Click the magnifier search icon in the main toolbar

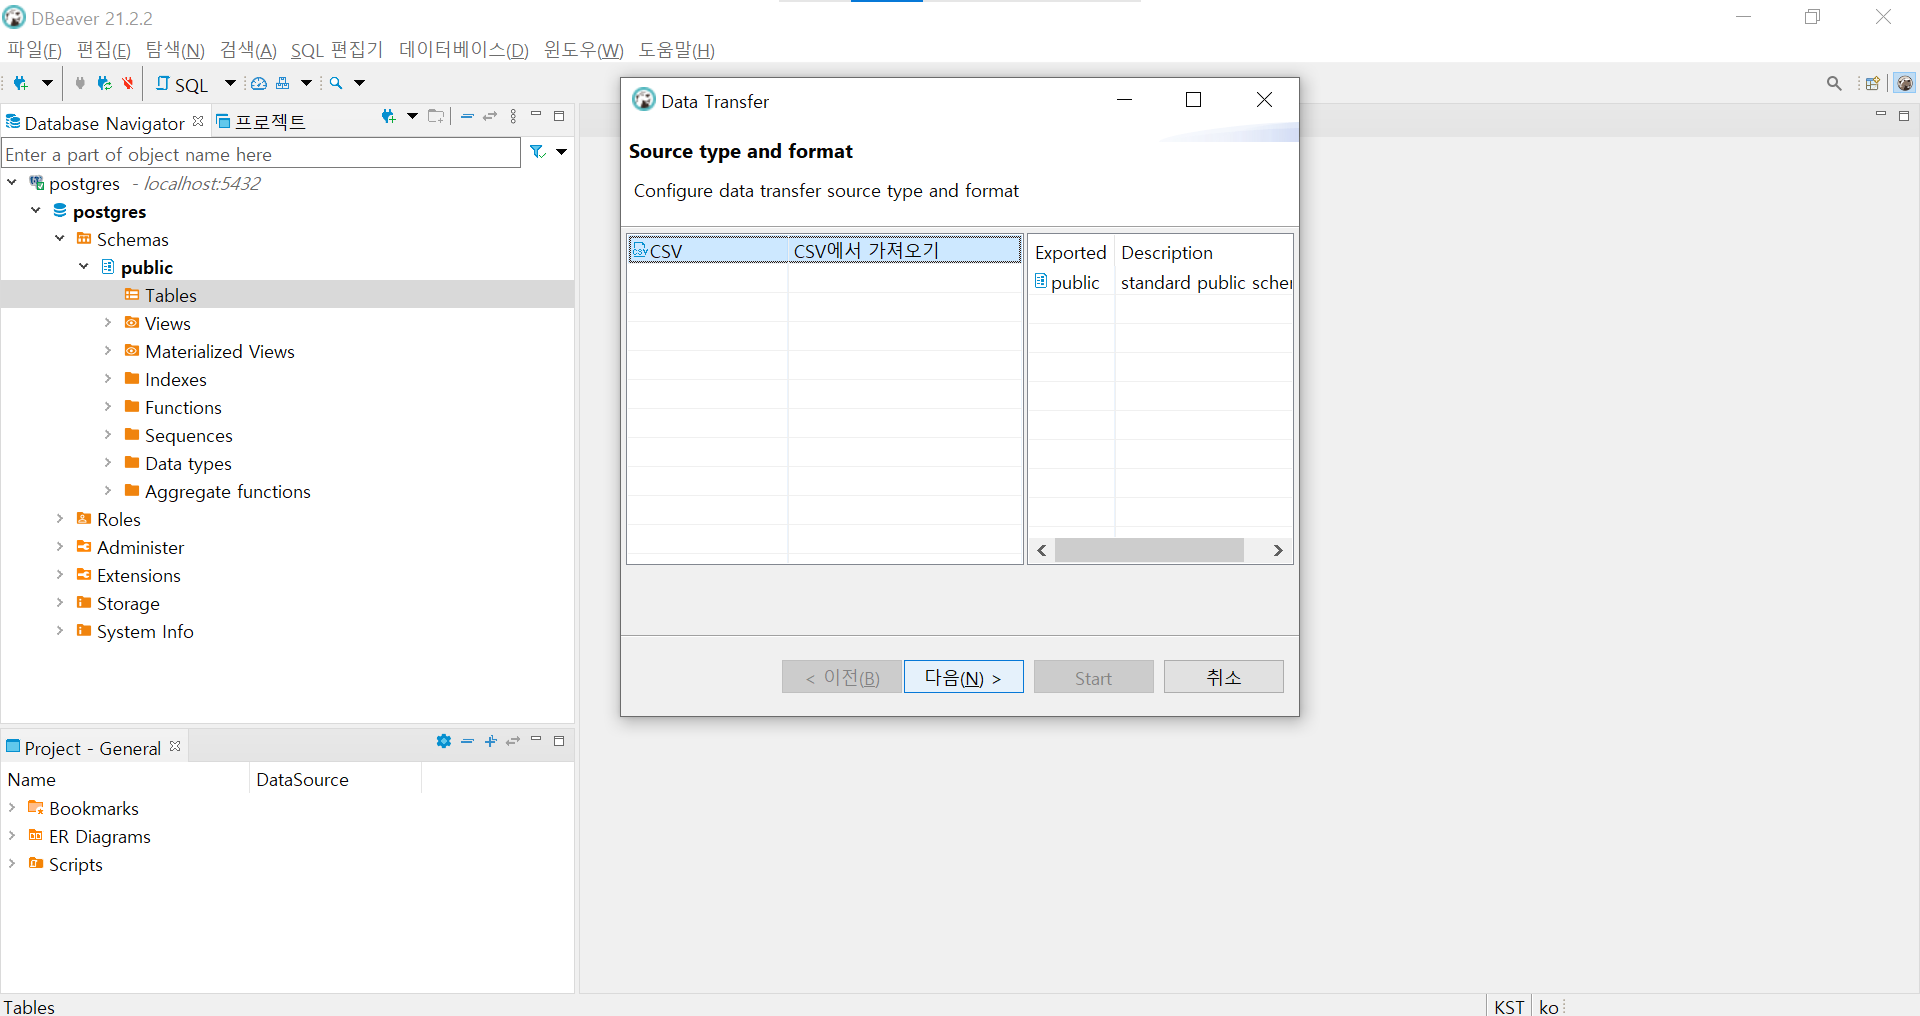pos(336,83)
